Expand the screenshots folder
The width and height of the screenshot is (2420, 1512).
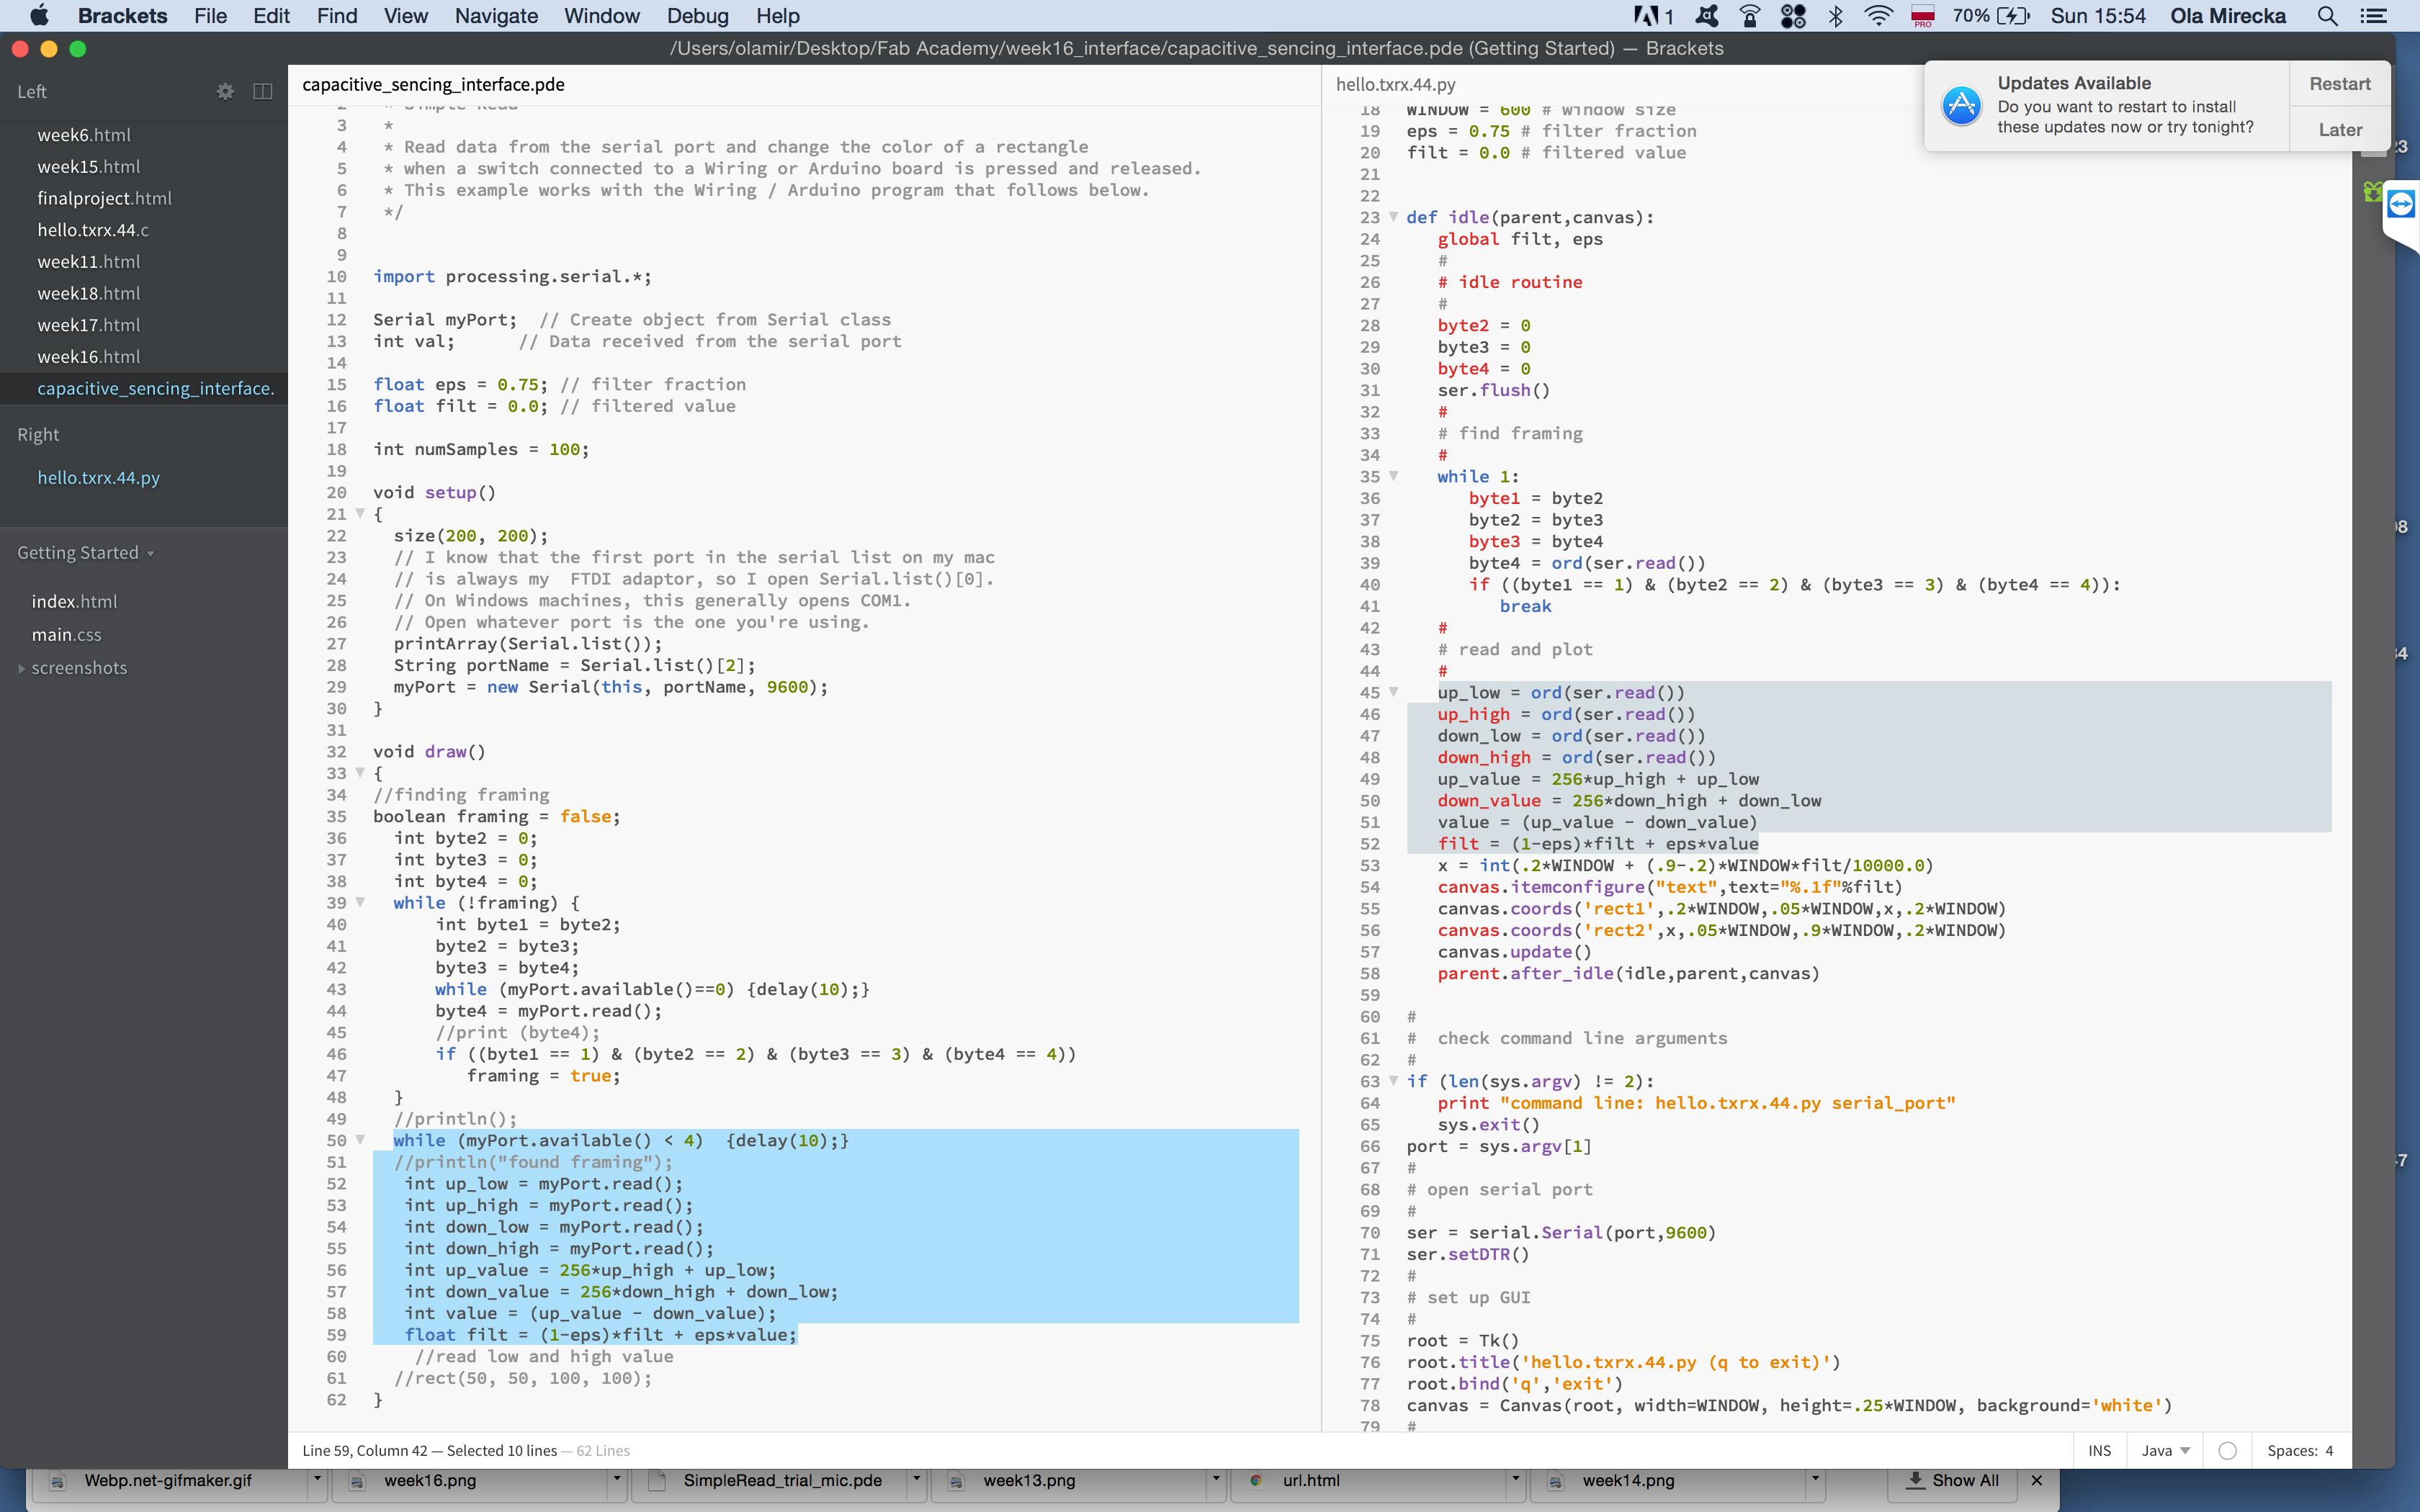[22, 668]
